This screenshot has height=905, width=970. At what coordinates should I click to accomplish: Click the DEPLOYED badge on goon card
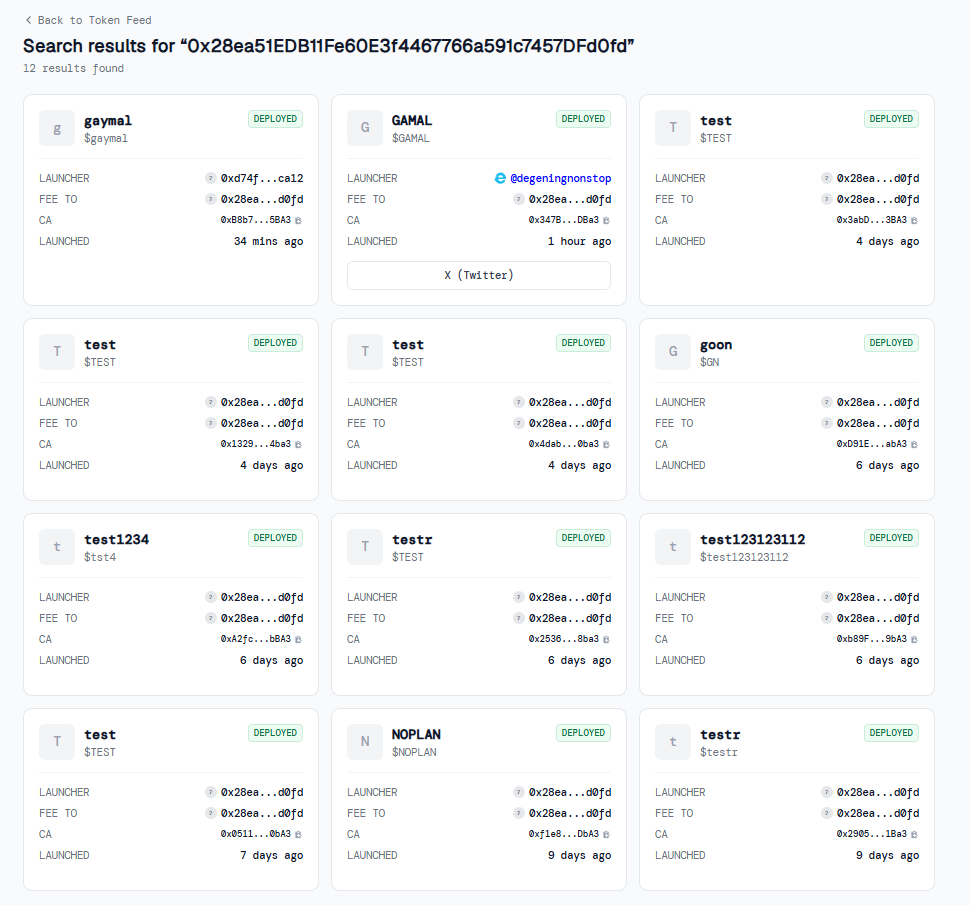click(891, 343)
